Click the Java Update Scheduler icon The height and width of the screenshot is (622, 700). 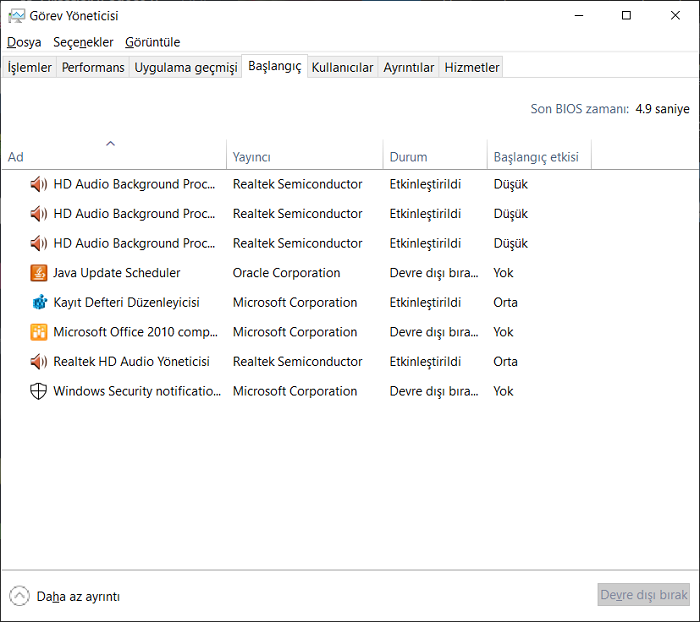click(x=39, y=273)
